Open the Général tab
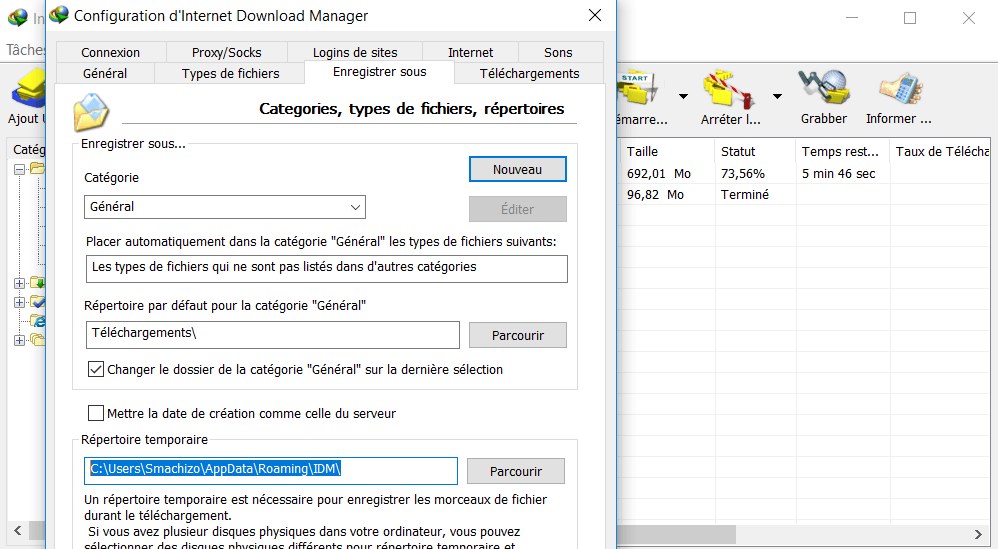This screenshot has height=549, width=998. click(x=105, y=73)
